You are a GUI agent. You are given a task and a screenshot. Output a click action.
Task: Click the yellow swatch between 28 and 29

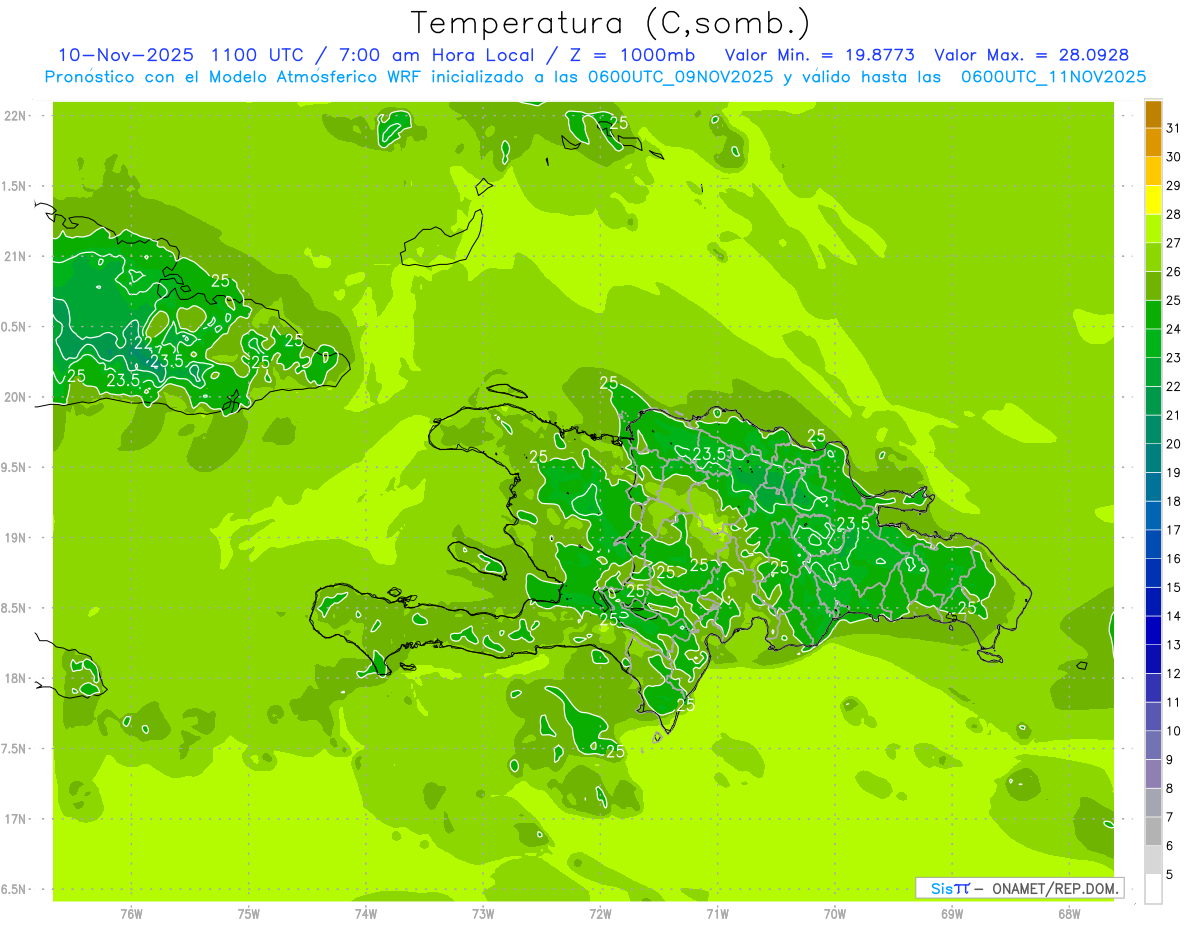tap(1153, 200)
